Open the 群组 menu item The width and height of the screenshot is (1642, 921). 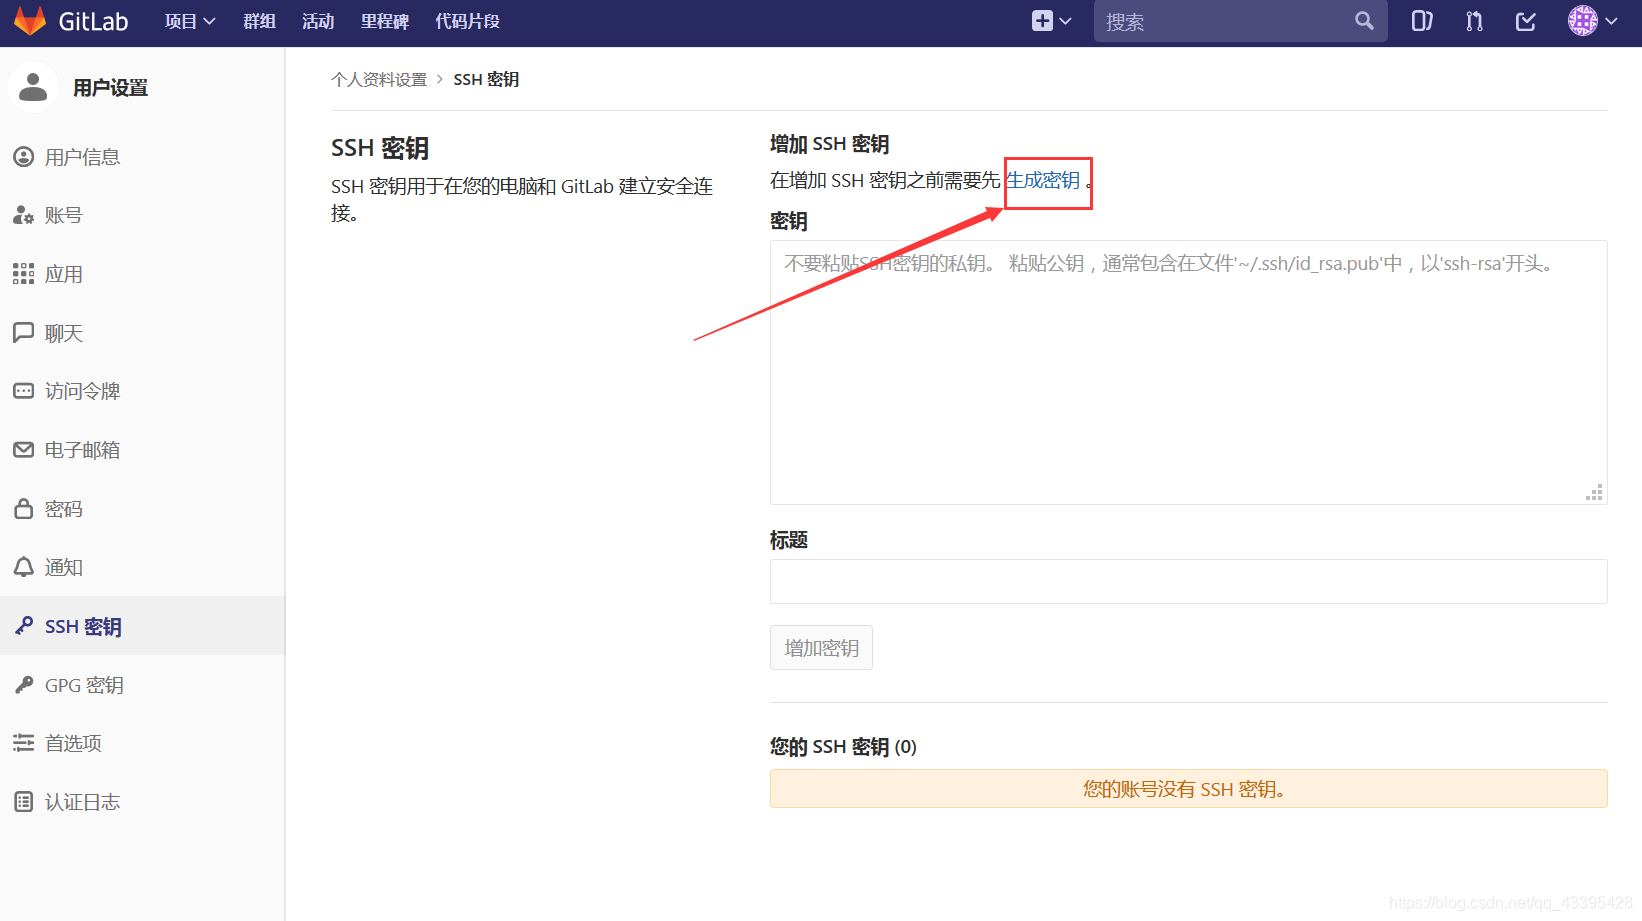pos(259,21)
